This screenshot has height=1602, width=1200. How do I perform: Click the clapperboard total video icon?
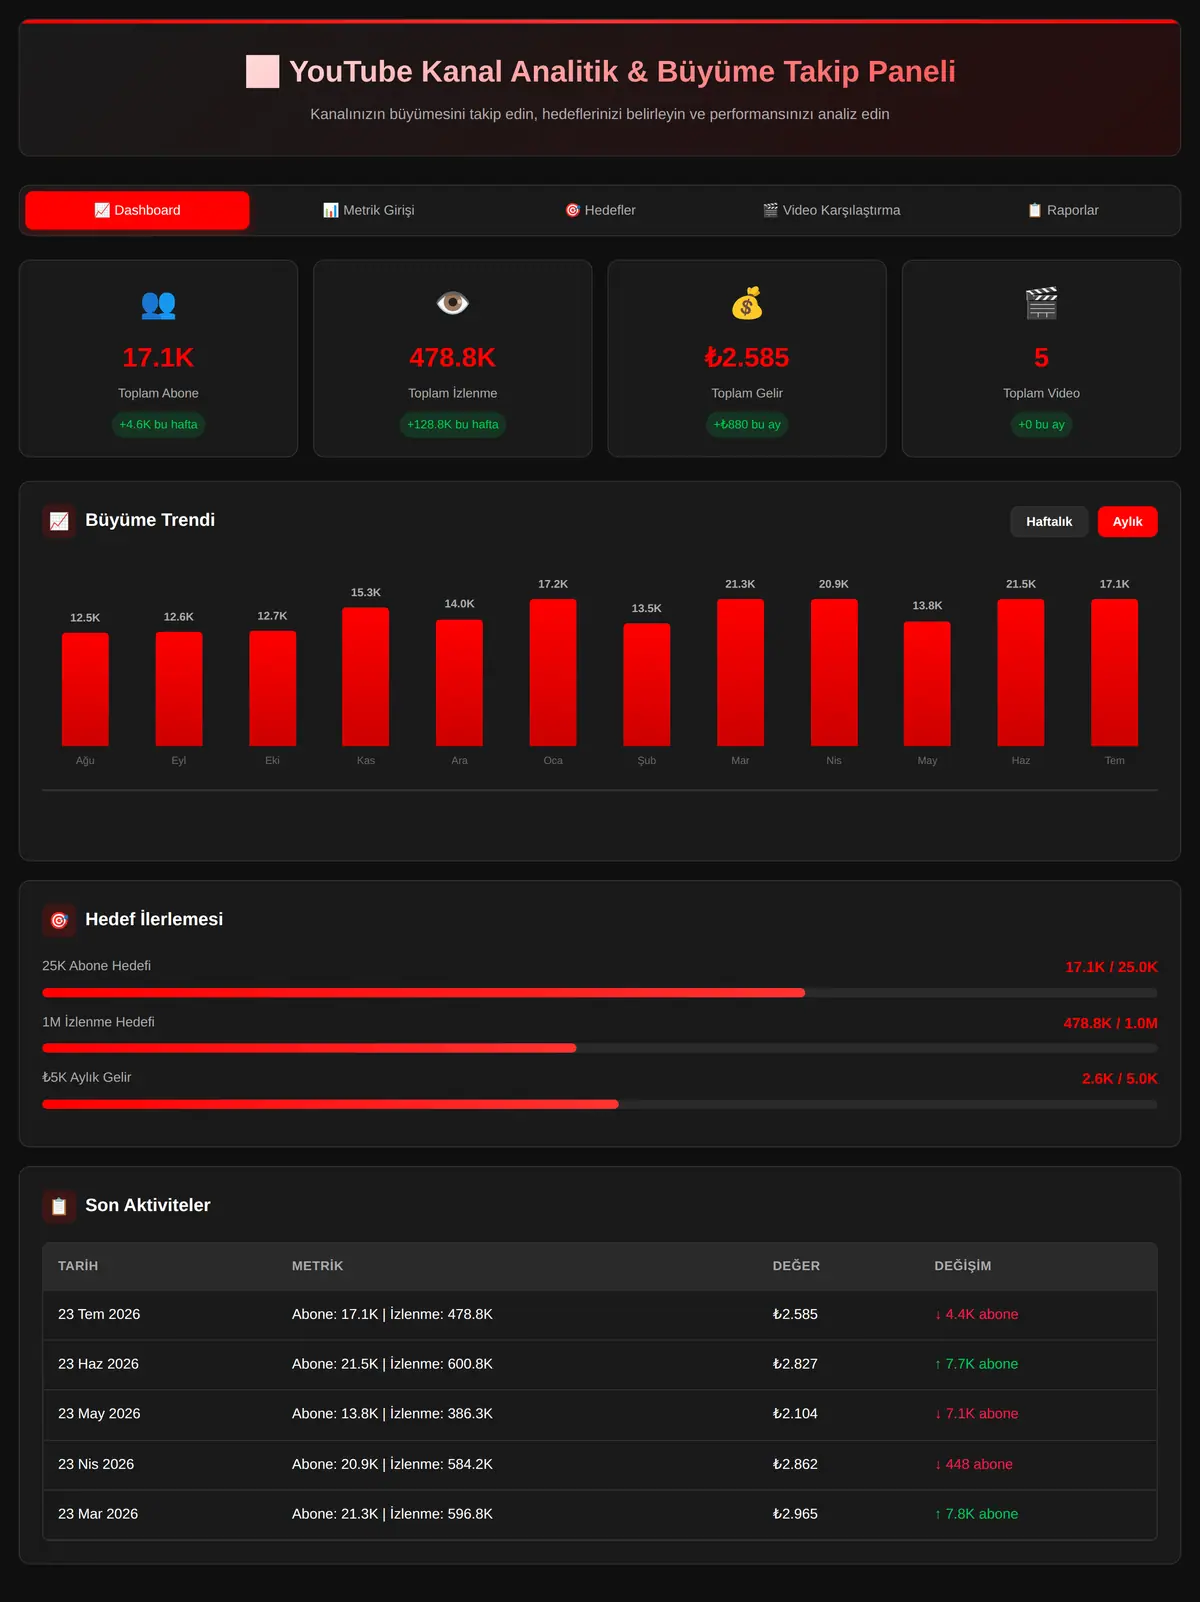(x=1041, y=303)
